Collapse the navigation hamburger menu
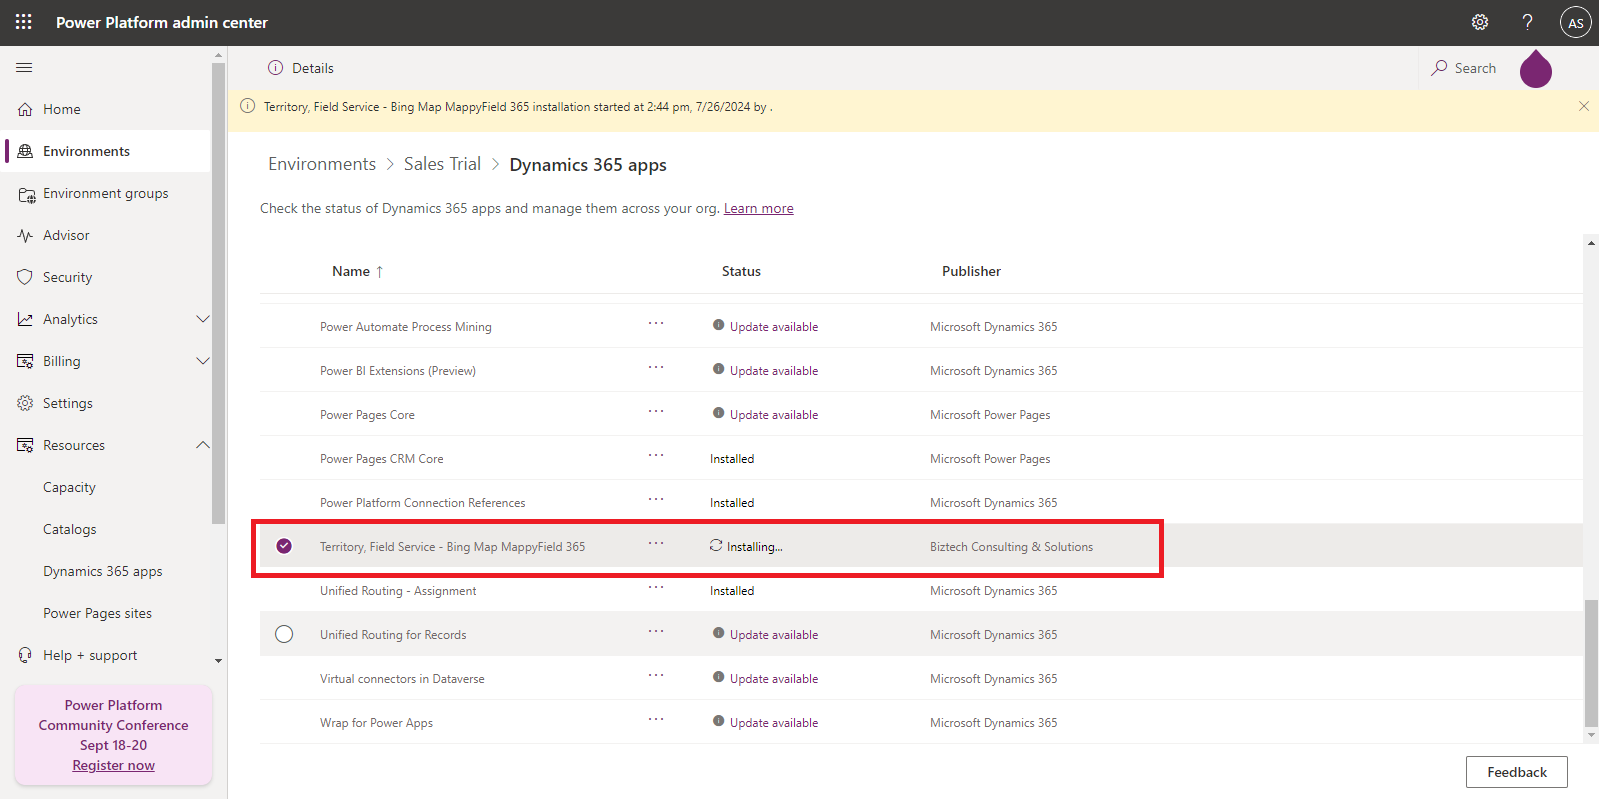 (x=24, y=68)
